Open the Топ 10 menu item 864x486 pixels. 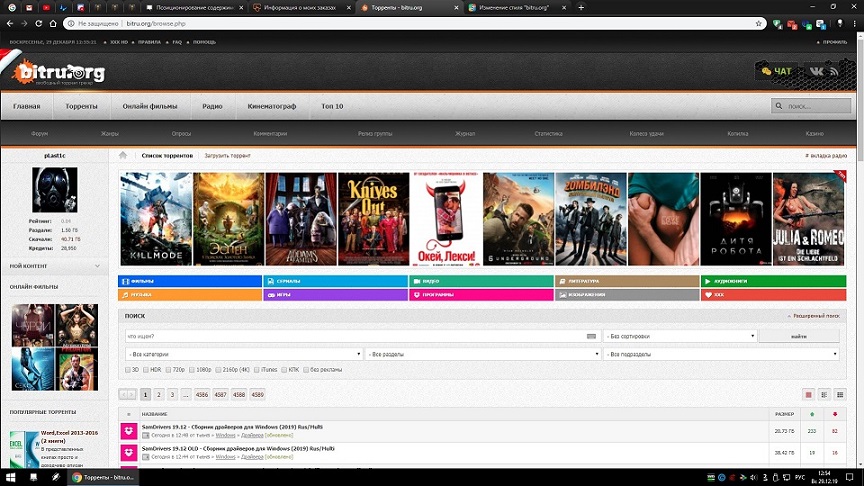[x=332, y=106]
